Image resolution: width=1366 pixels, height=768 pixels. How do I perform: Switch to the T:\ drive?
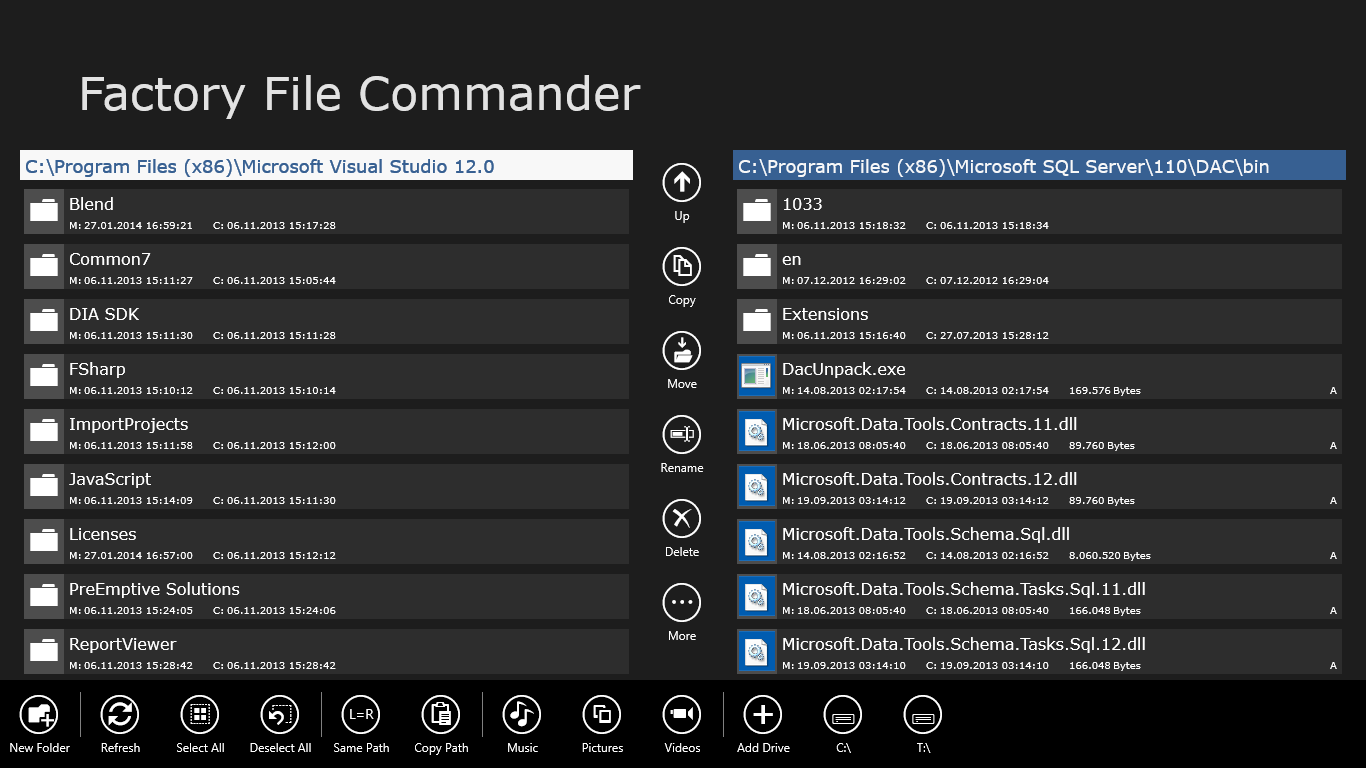click(x=923, y=715)
